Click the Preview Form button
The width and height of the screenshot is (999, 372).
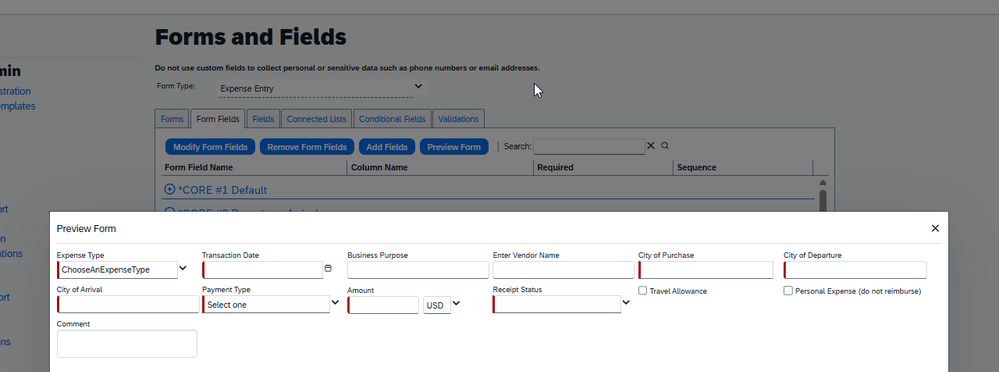pyautogui.click(x=454, y=147)
